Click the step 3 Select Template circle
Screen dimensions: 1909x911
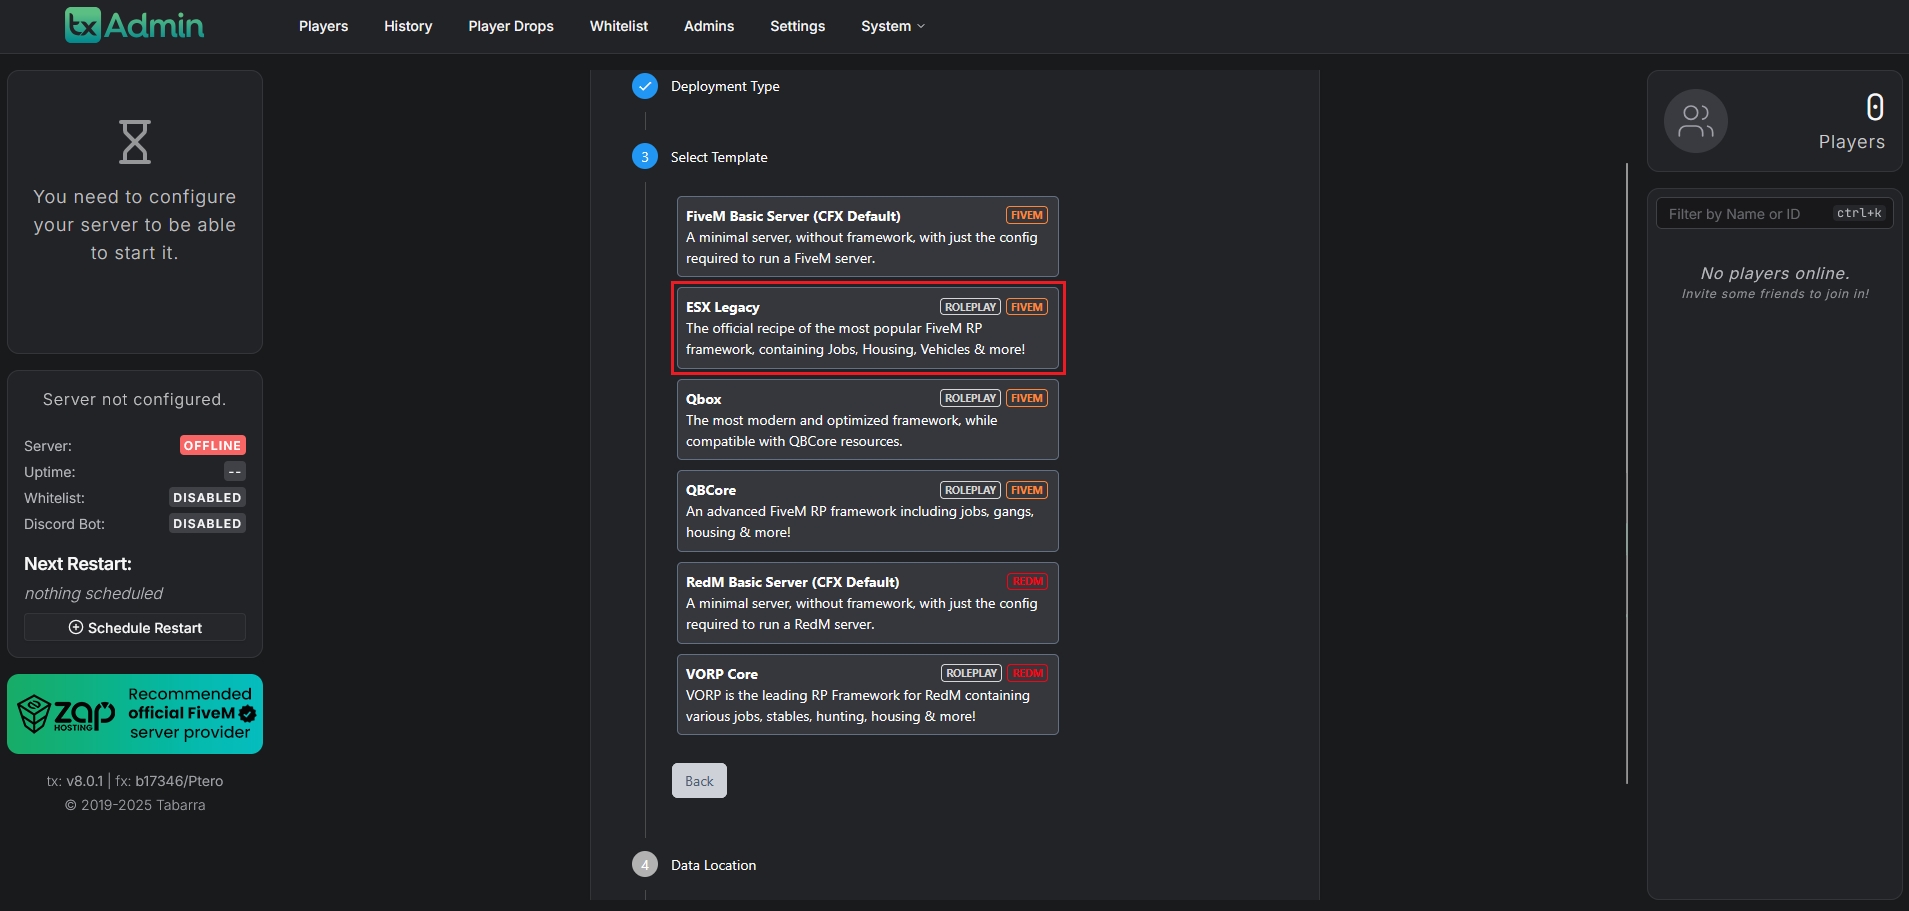pyautogui.click(x=645, y=157)
